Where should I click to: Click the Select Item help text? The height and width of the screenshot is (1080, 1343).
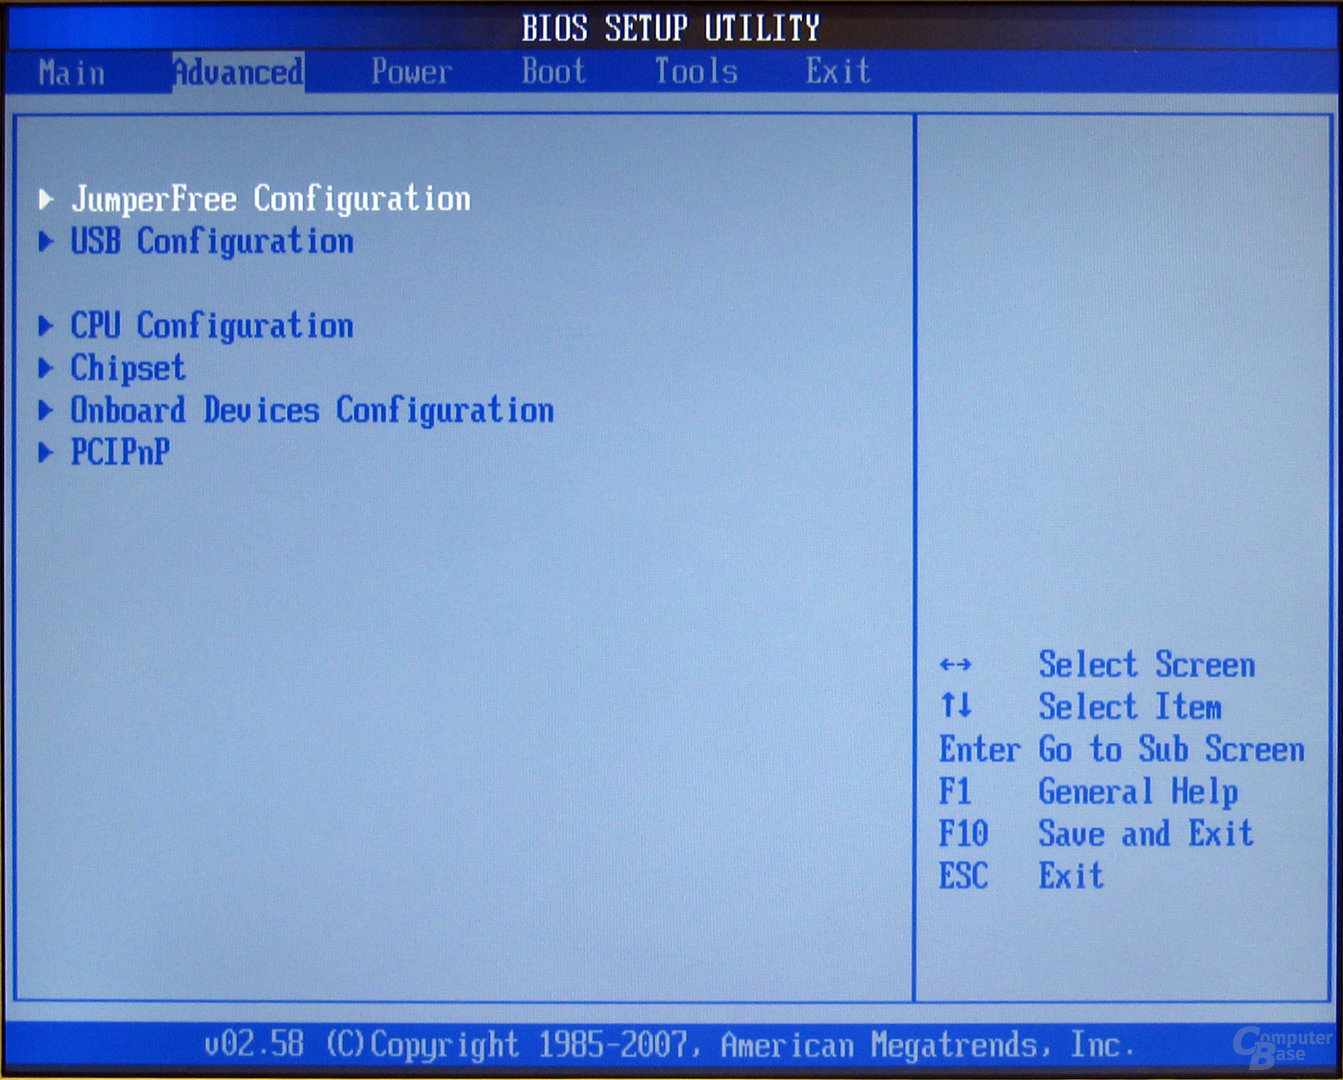coord(1129,707)
